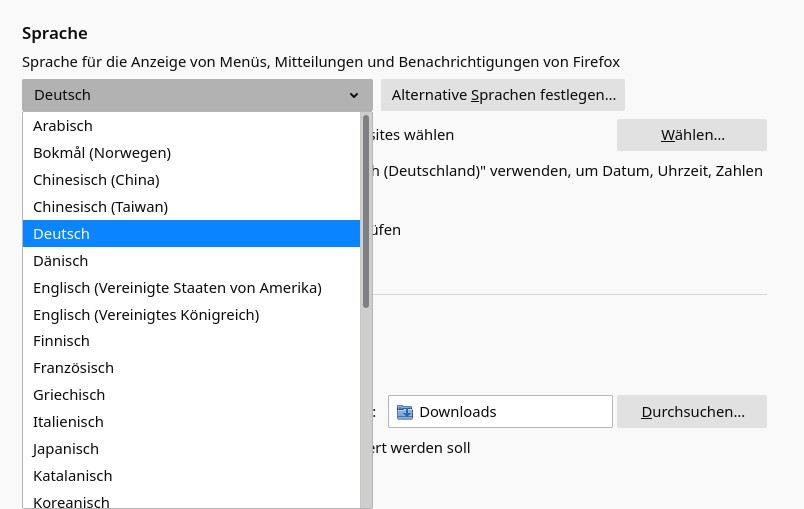
Task: Choose Bokmål (Norwegen) language option
Action: pos(102,153)
